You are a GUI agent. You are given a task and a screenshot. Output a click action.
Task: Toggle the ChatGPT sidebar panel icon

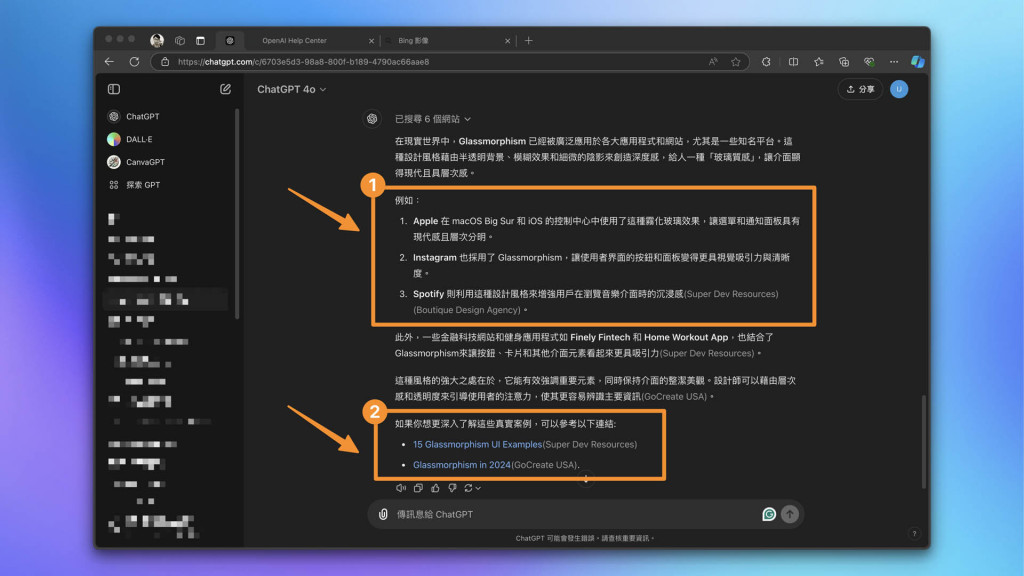[114, 89]
